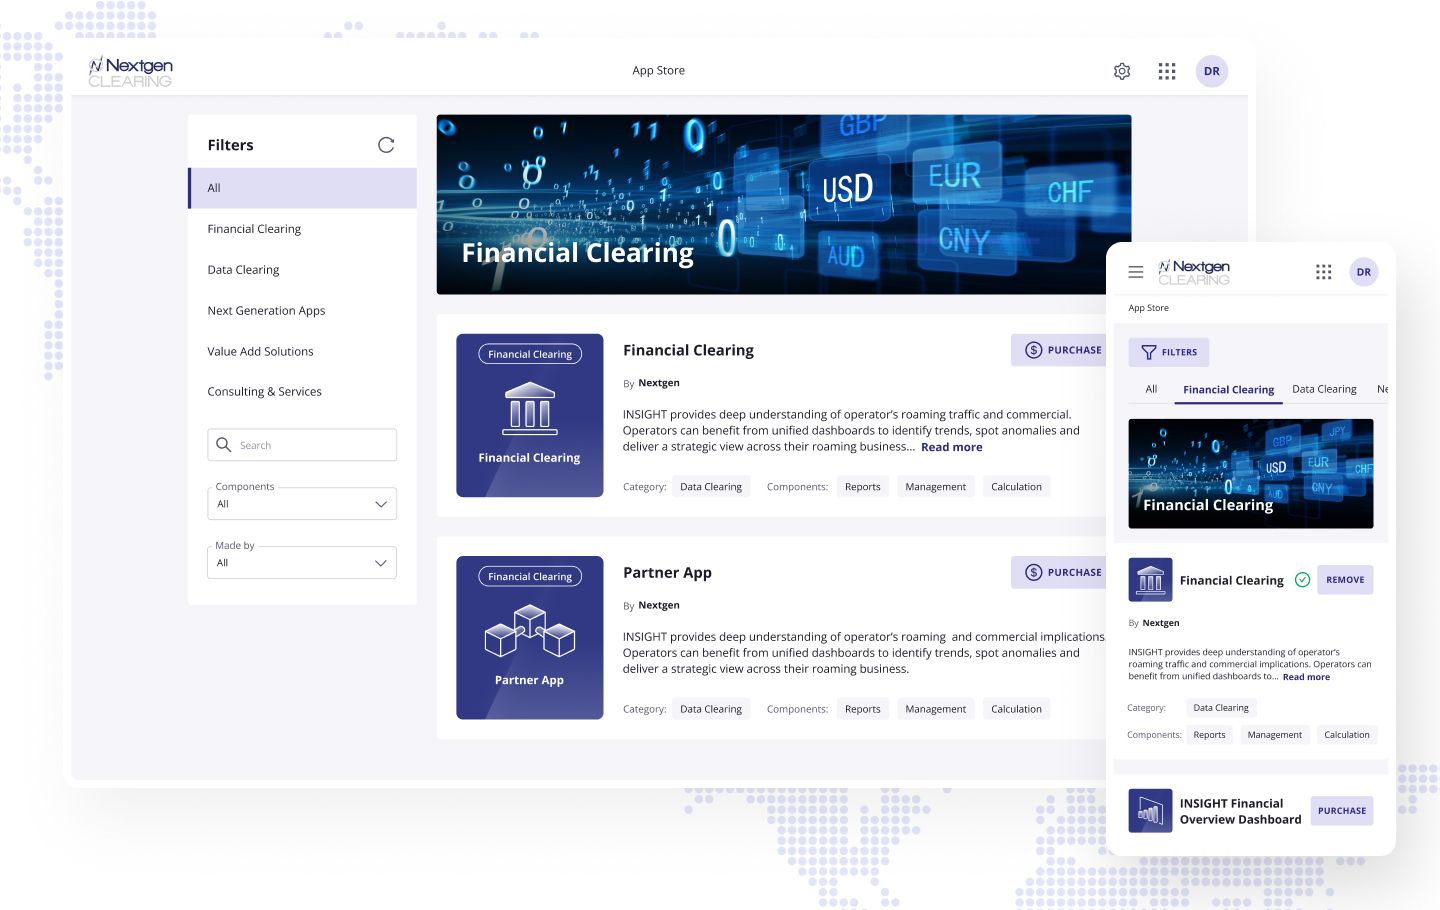Open apps grid in mobile view

(1324, 272)
